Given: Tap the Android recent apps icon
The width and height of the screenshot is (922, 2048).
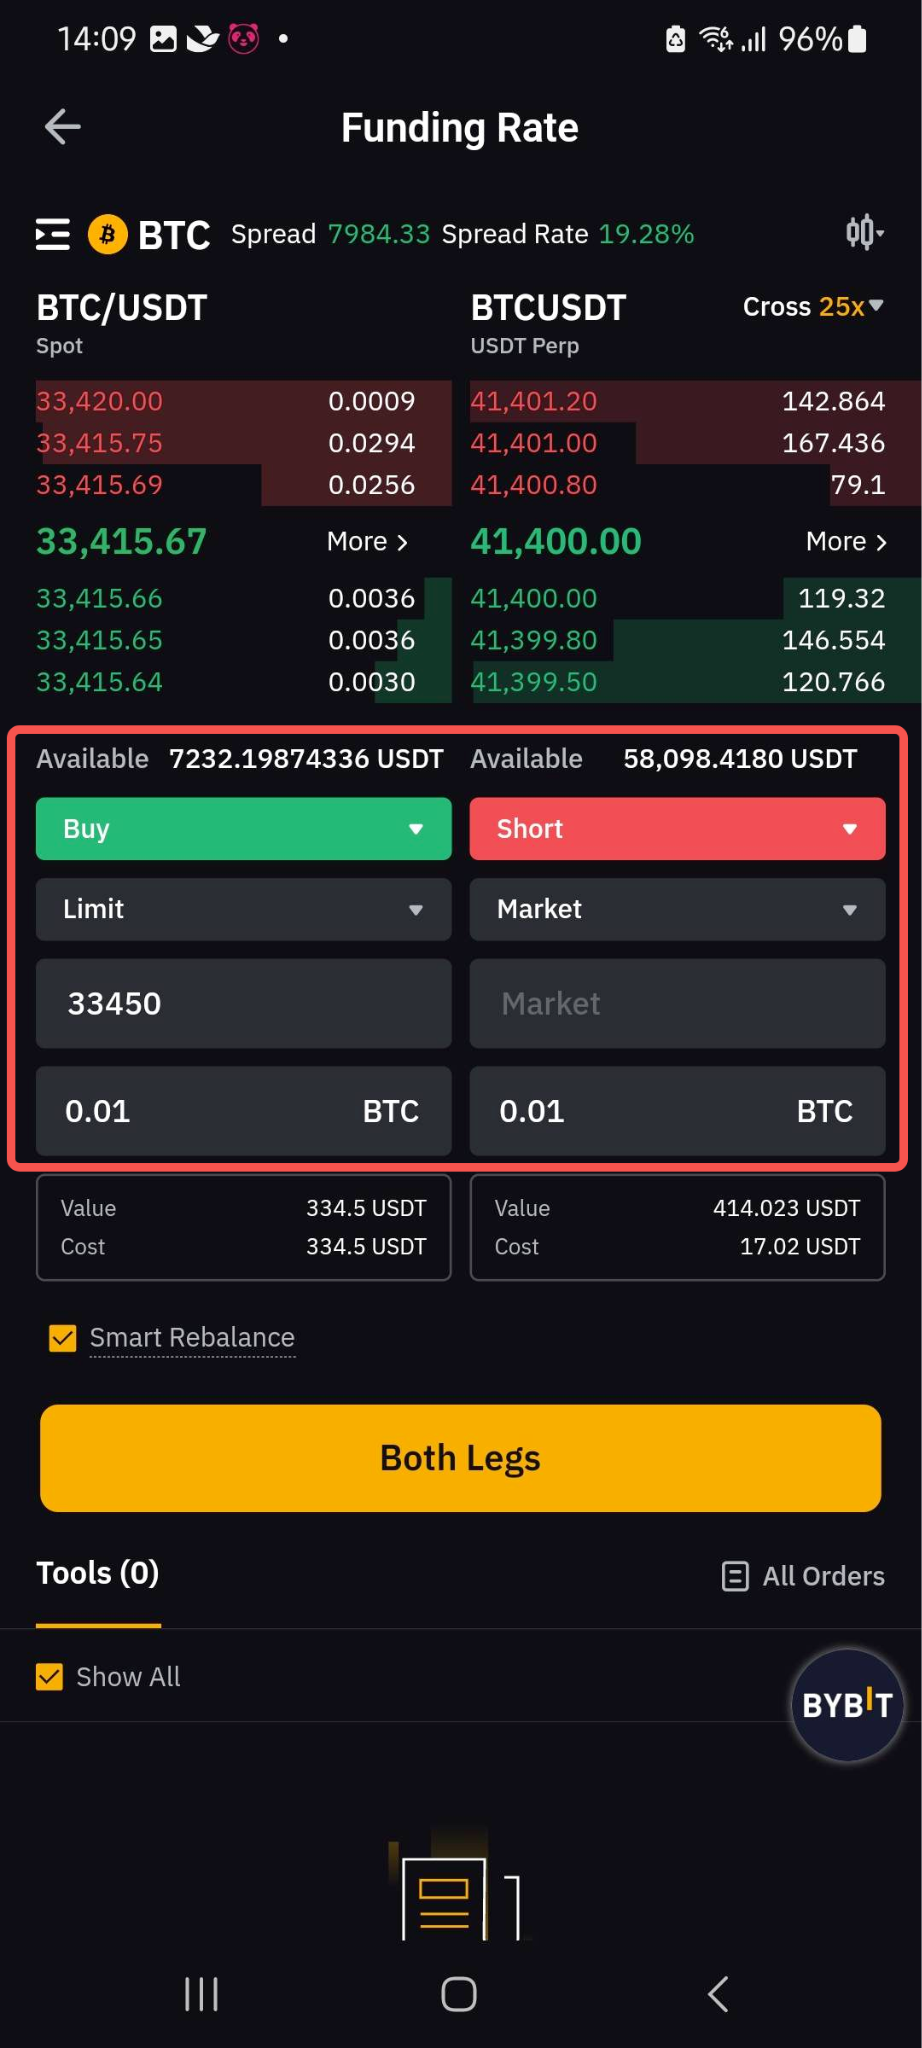Looking at the screenshot, I should 201,1994.
